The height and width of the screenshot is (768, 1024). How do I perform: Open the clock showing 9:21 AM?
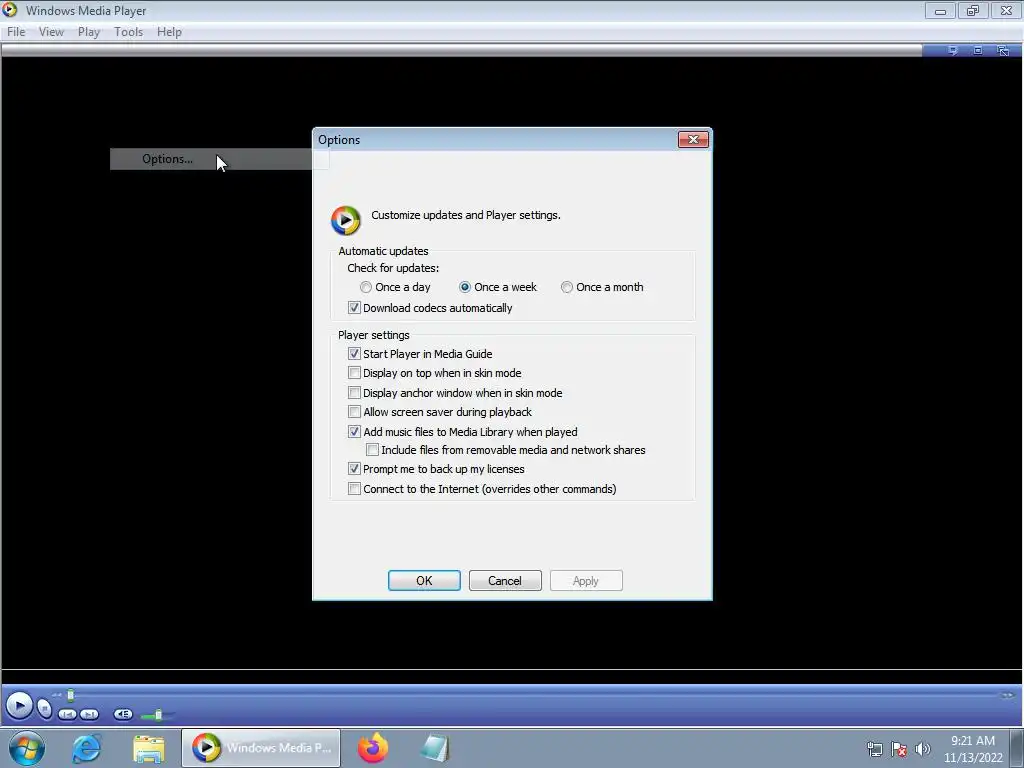pyautogui.click(x=972, y=749)
